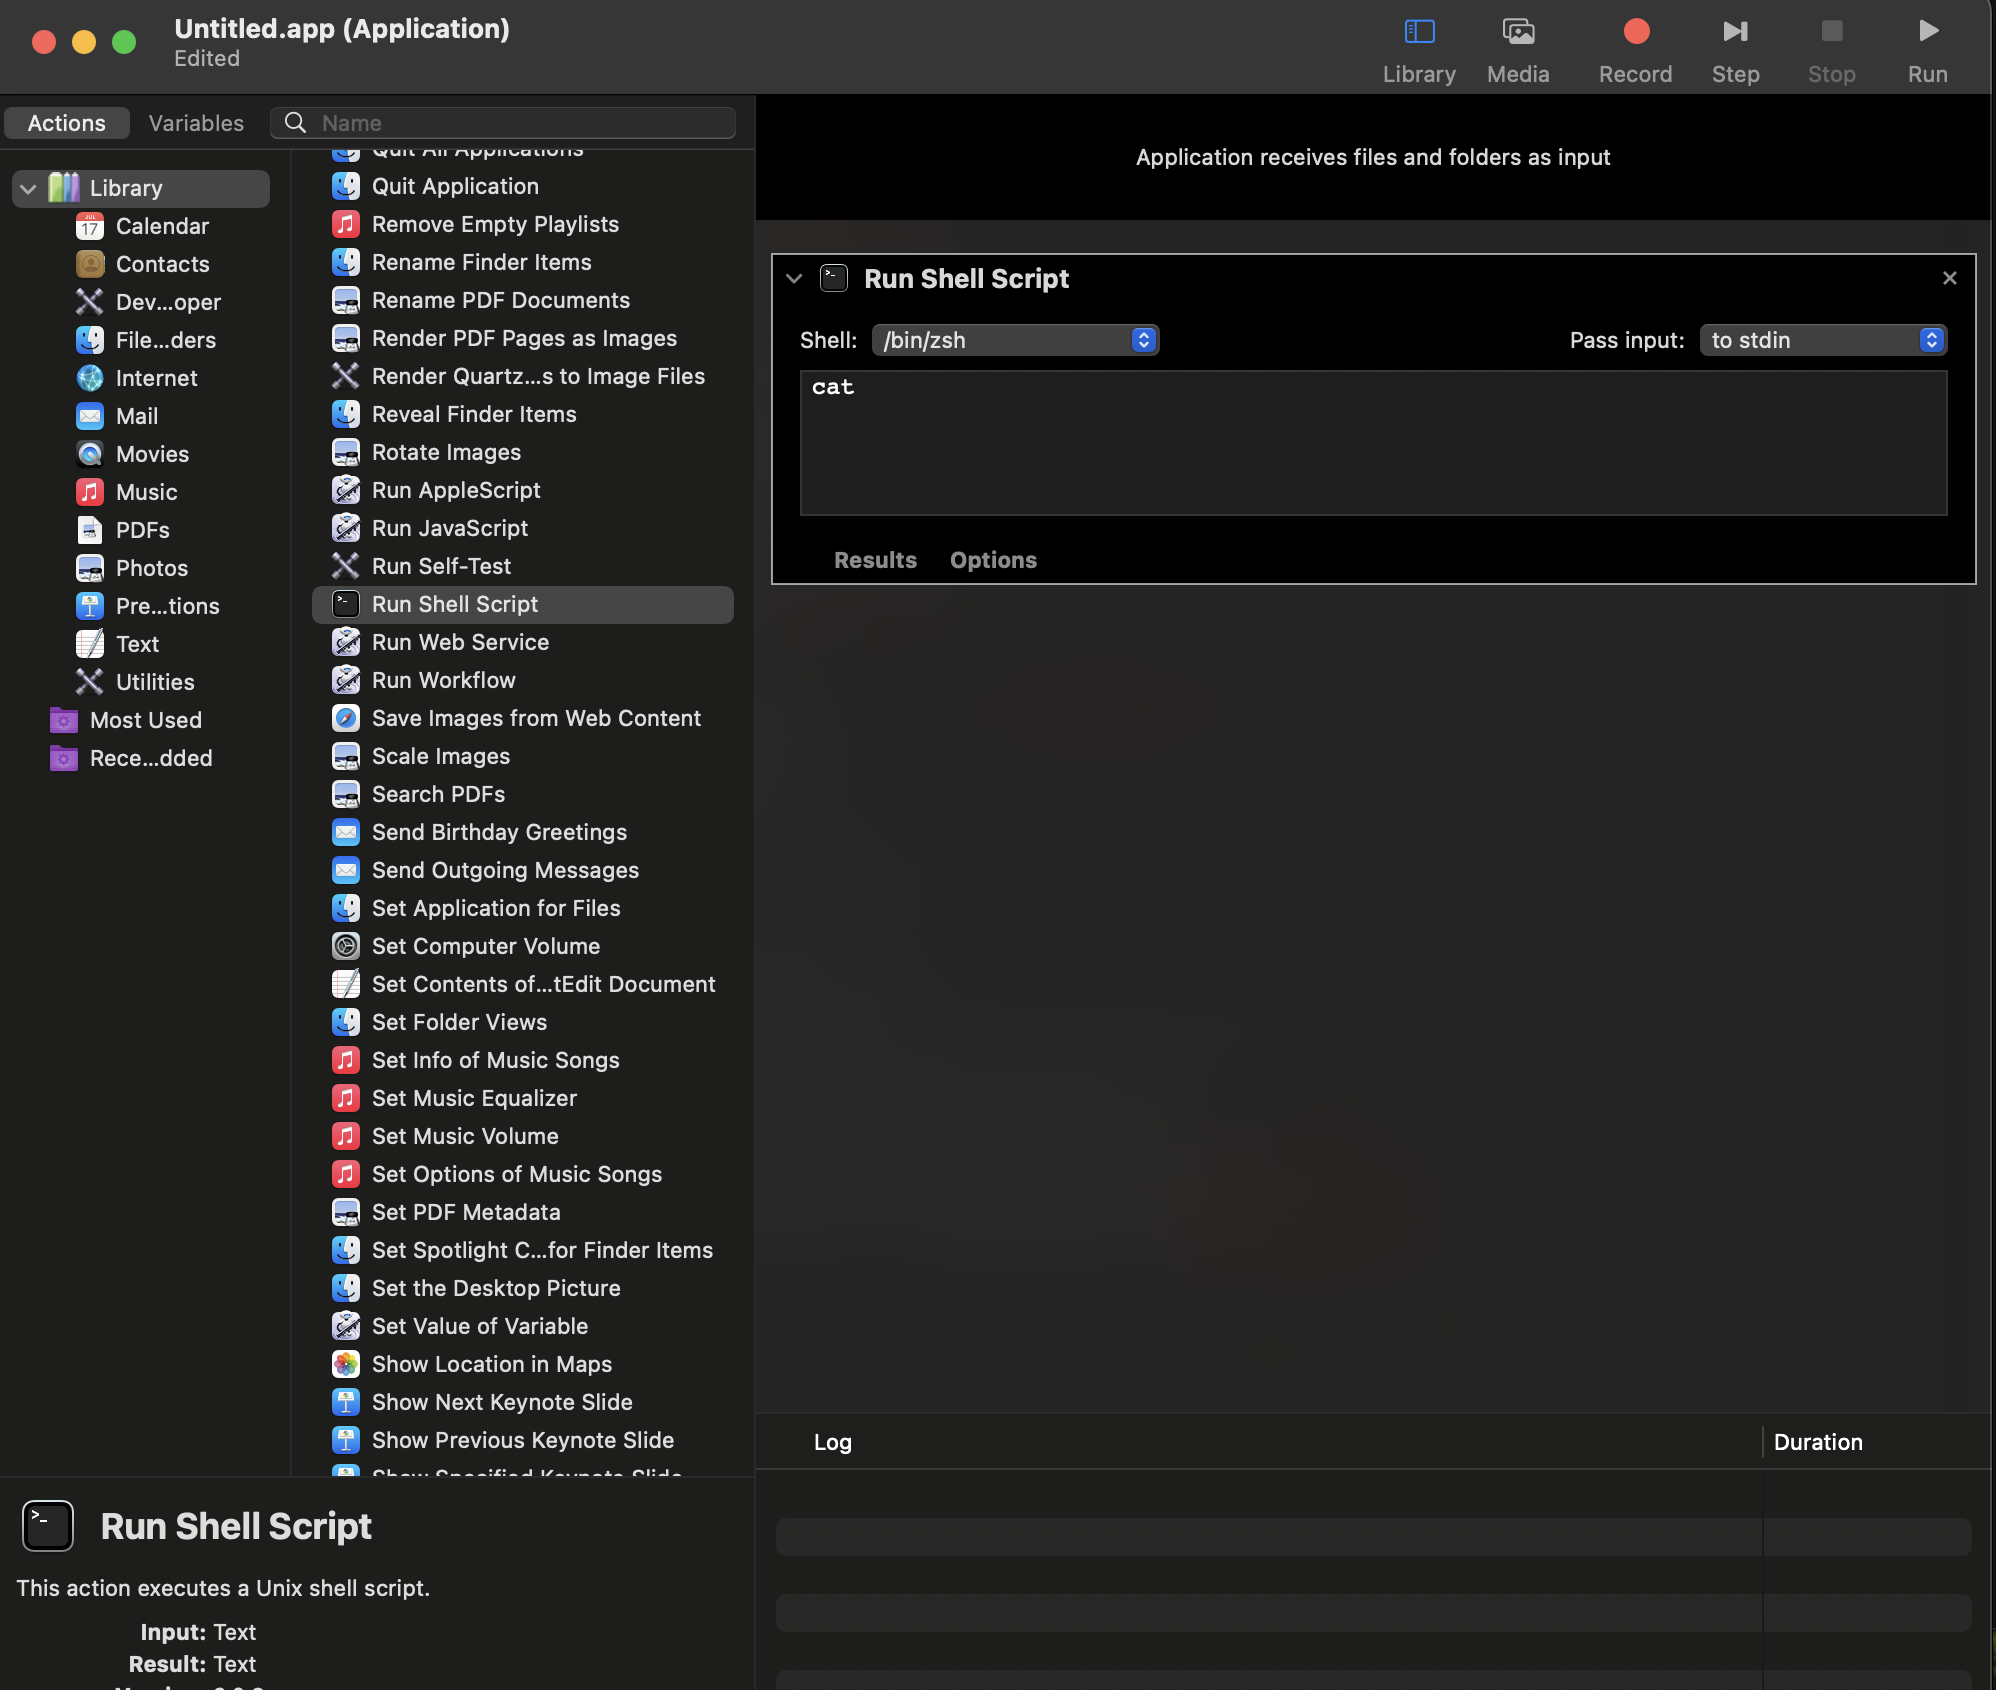Select Set Computer Volume action

click(485, 946)
